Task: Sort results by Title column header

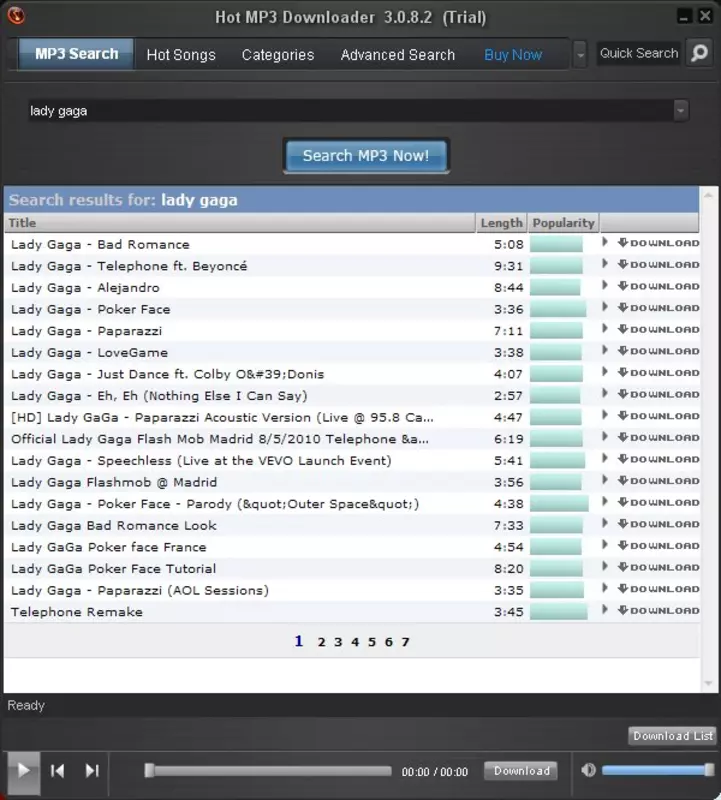Action: (240, 223)
